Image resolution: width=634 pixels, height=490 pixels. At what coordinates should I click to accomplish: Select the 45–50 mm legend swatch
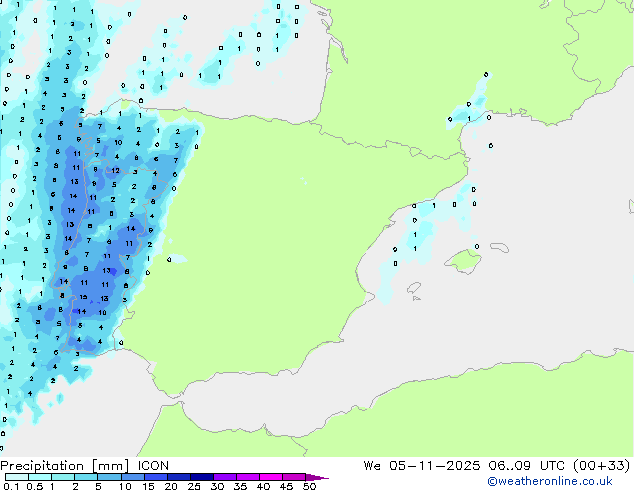(294, 477)
